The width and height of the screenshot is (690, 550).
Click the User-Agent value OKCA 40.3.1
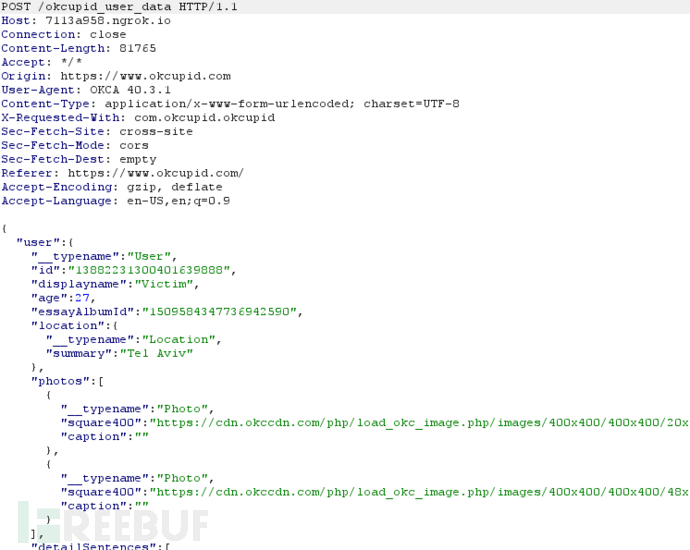point(130,90)
